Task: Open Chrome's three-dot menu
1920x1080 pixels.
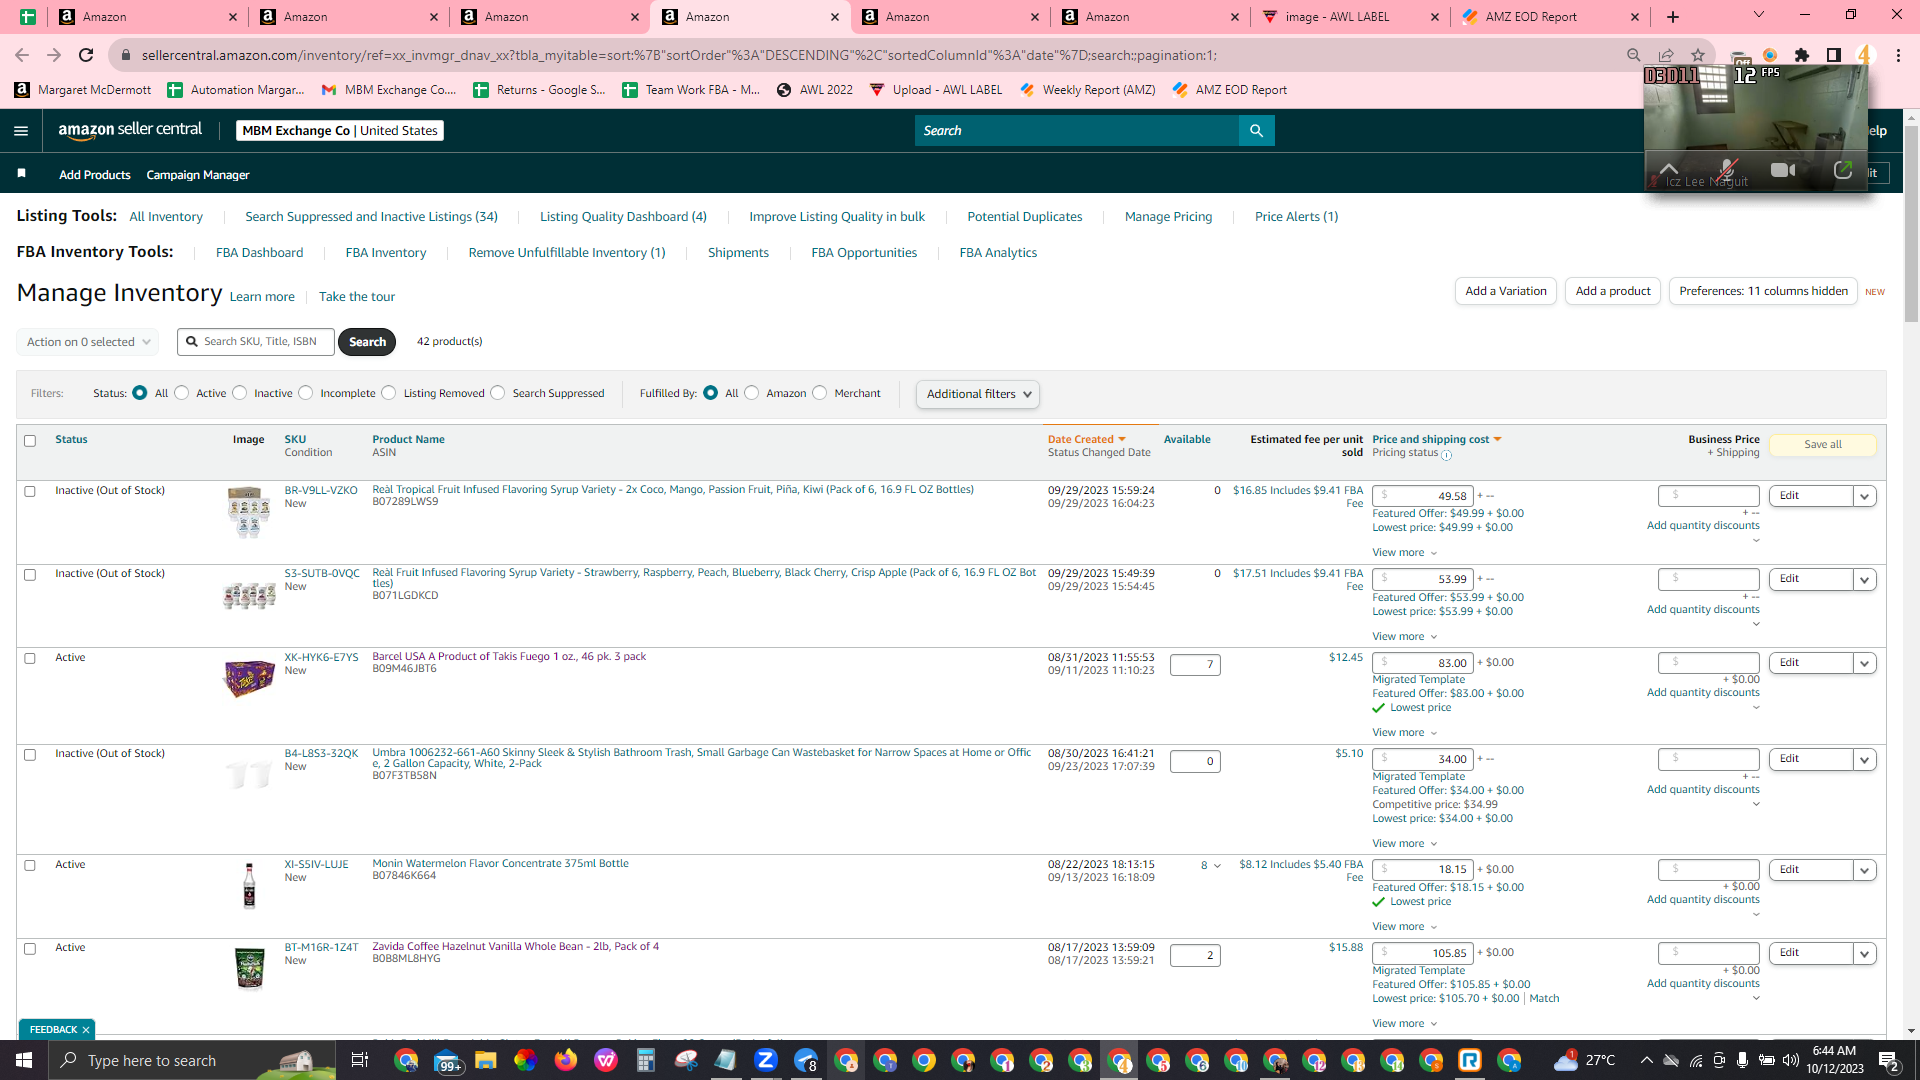Action: click(x=1898, y=55)
